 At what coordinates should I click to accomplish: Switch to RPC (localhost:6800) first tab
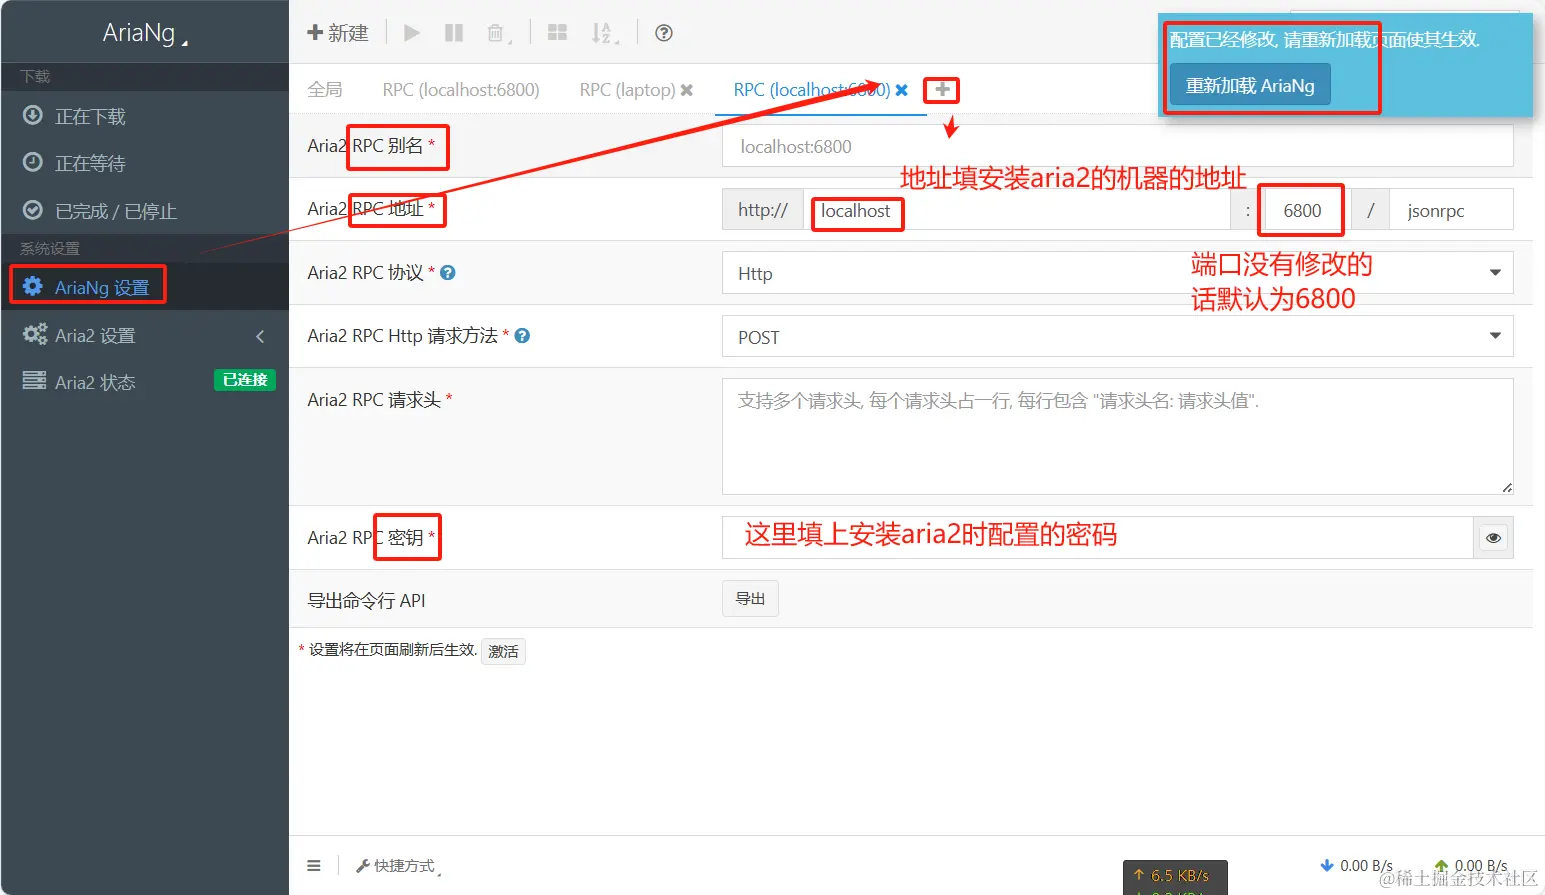tap(461, 90)
